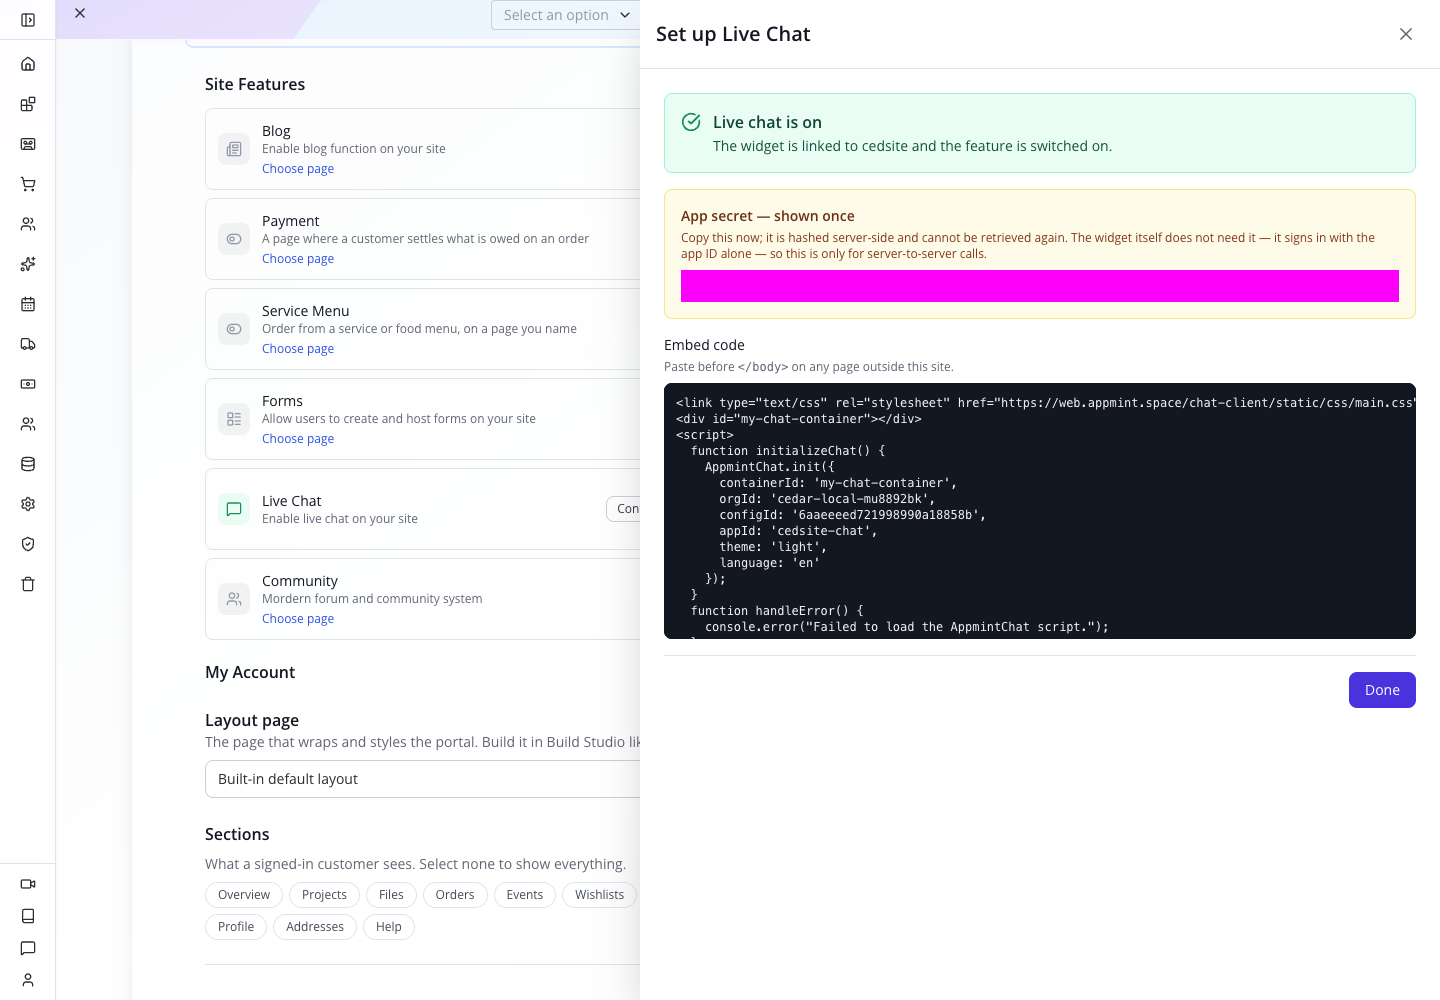The image size is (1440, 1000).
Task: Expand the Select an option dropdown
Action: click(566, 15)
